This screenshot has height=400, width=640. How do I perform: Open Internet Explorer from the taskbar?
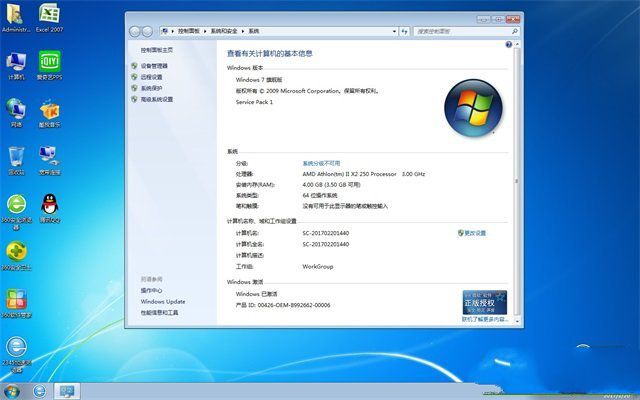tap(40, 390)
